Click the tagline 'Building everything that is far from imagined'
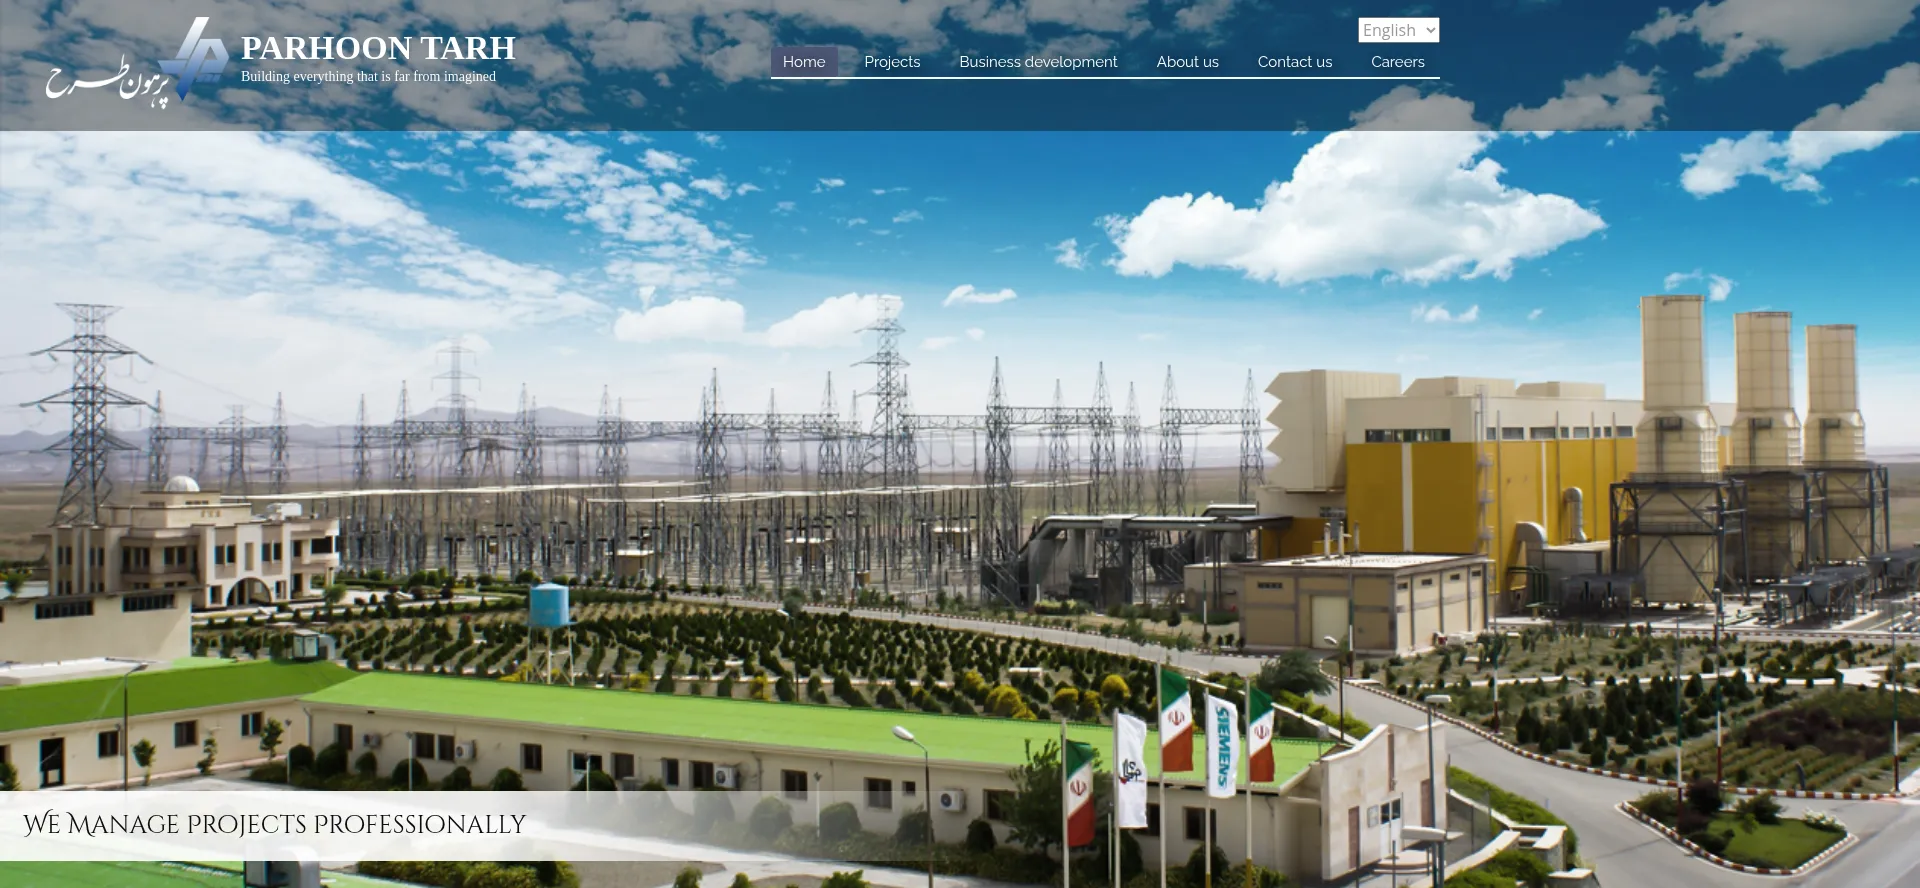 coord(368,77)
